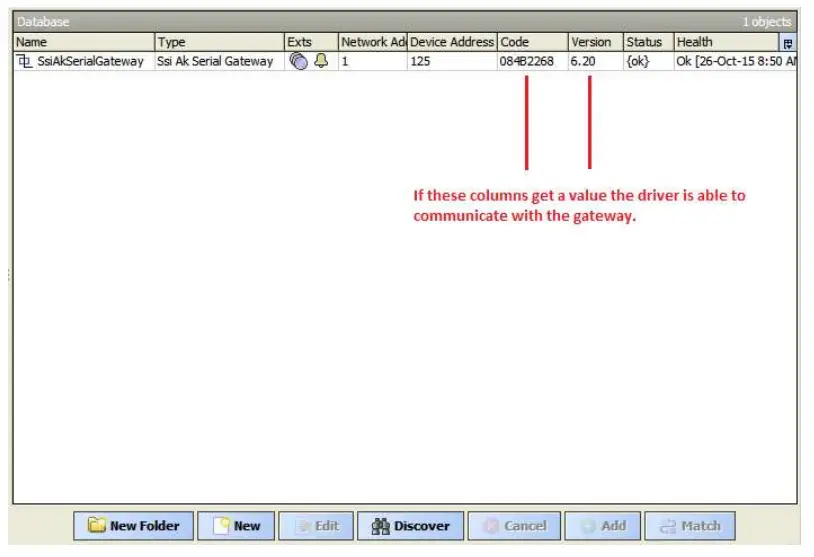Click the Cancel button
Screen dimensions: 814x557
click(514, 526)
